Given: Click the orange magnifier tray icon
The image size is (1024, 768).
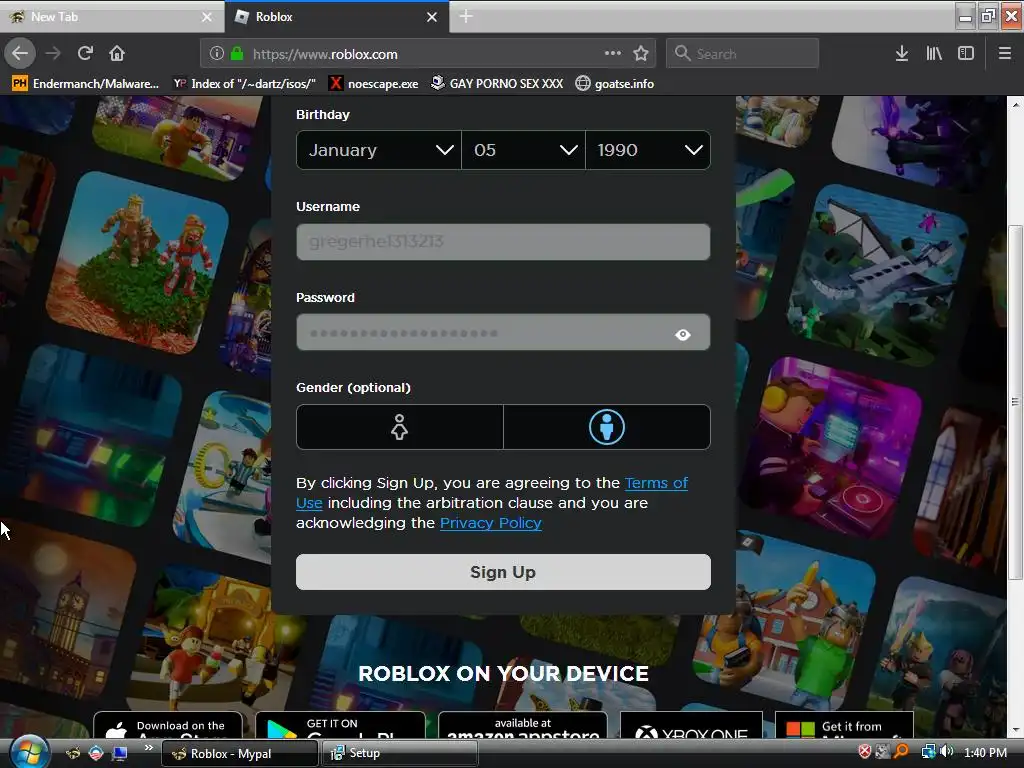Looking at the screenshot, I should pos(901,752).
